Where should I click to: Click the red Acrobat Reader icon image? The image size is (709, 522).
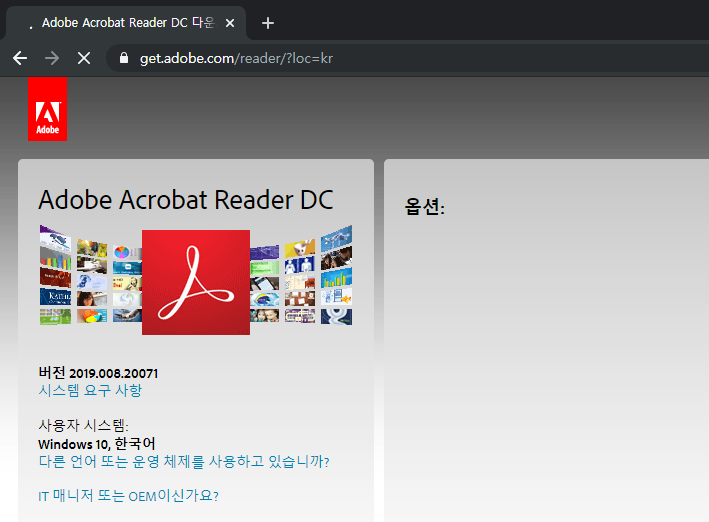tap(196, 282)
